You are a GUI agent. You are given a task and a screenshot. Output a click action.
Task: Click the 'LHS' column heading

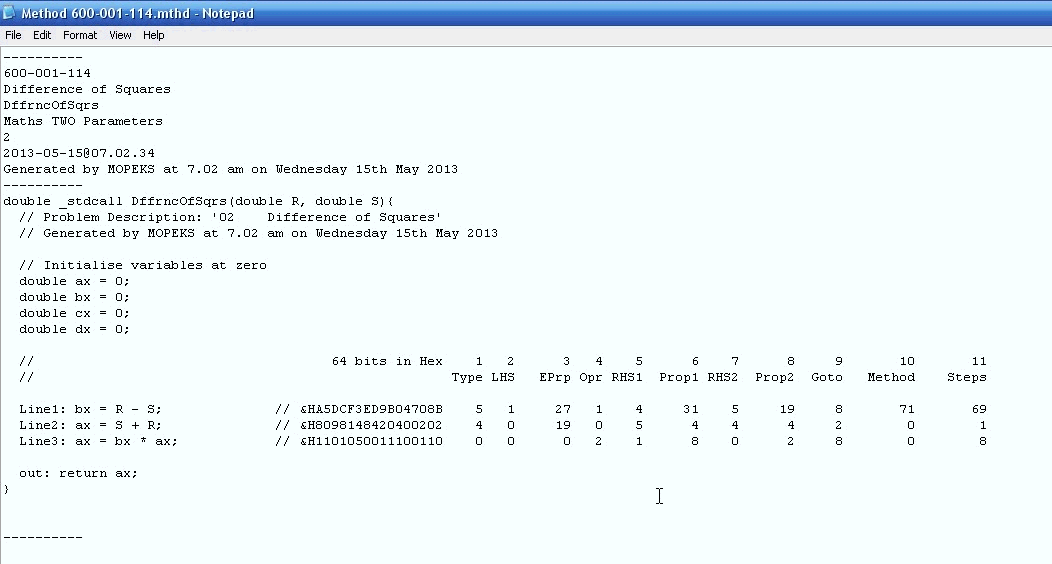(x=503, y=378)
